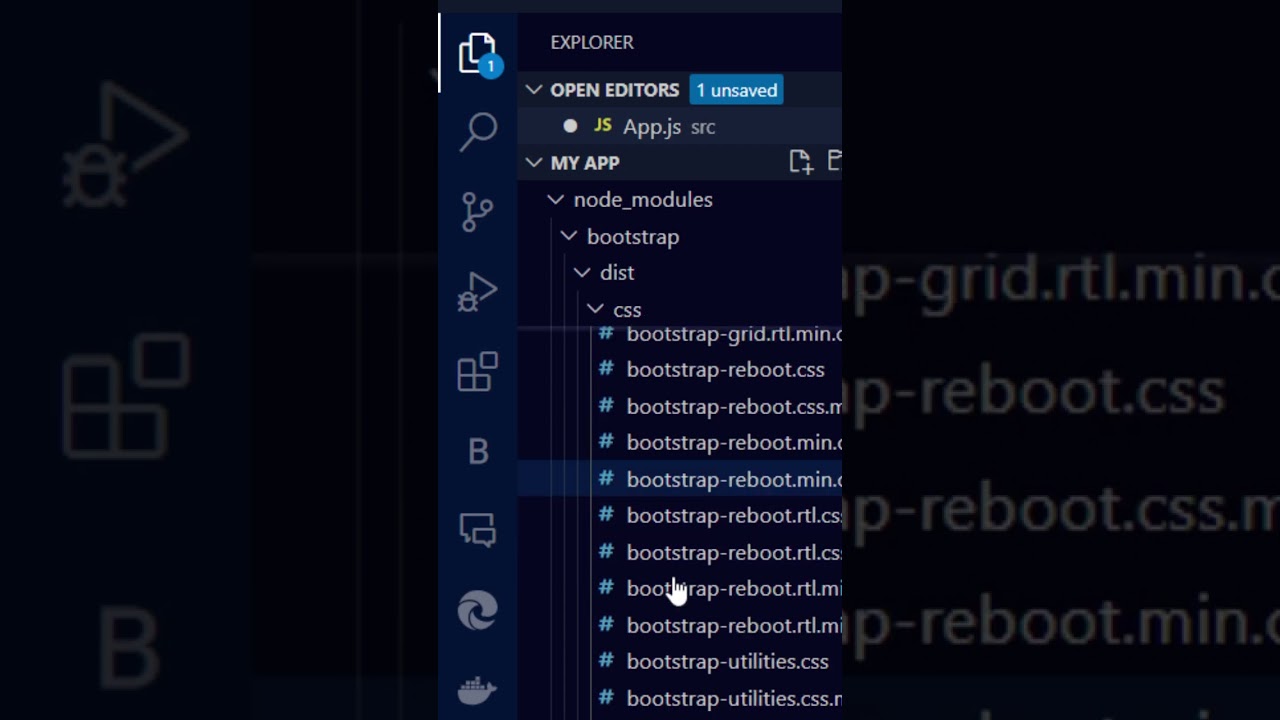Open the Docker view
This screenshot has height=720, width=1280.
(478, 690)
